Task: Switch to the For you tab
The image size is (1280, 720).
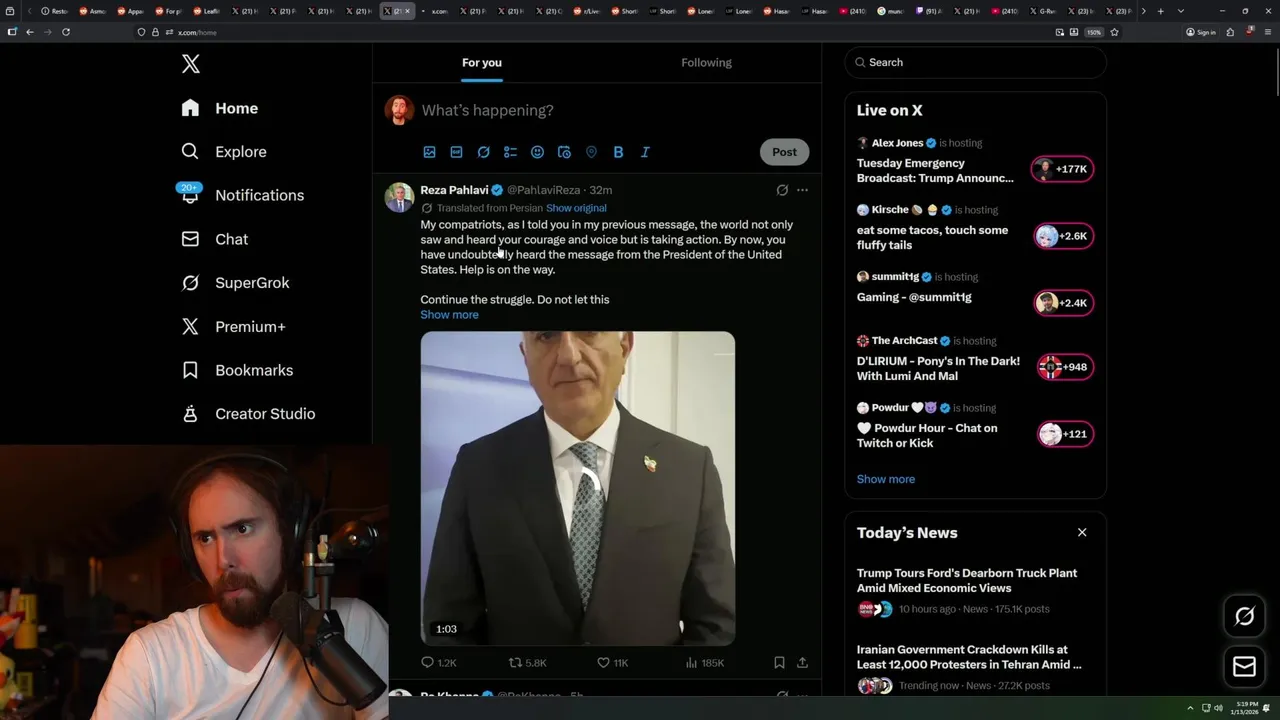Action: pos(482,62)
